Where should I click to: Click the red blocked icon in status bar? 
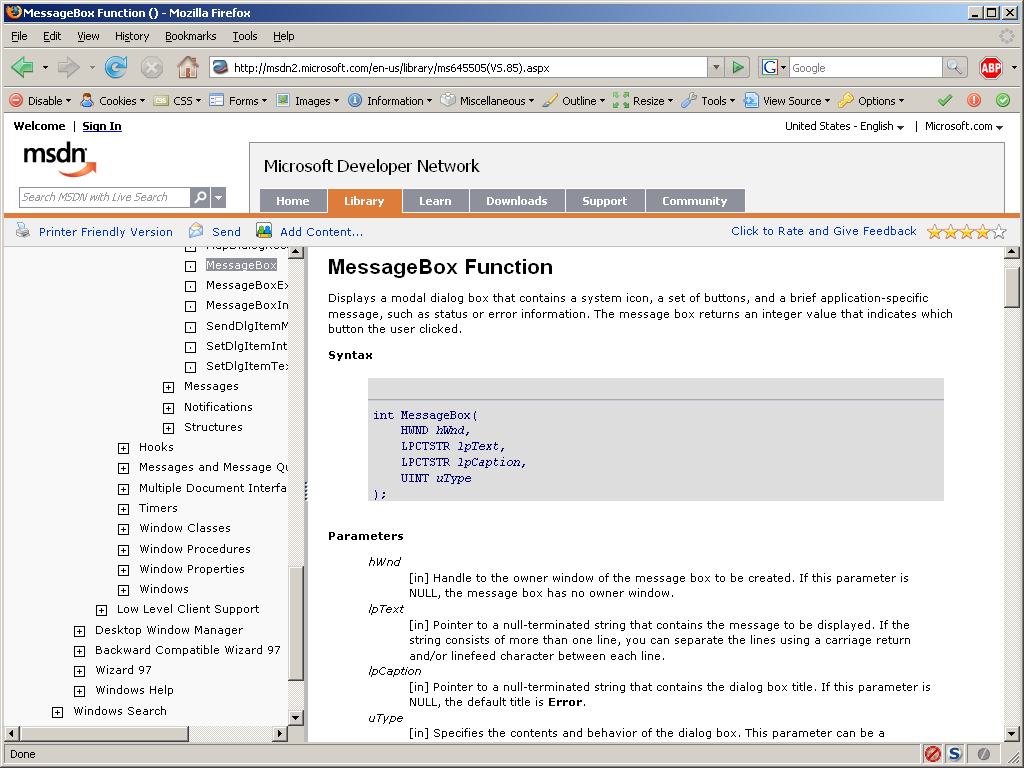click(x=933, y=754)
